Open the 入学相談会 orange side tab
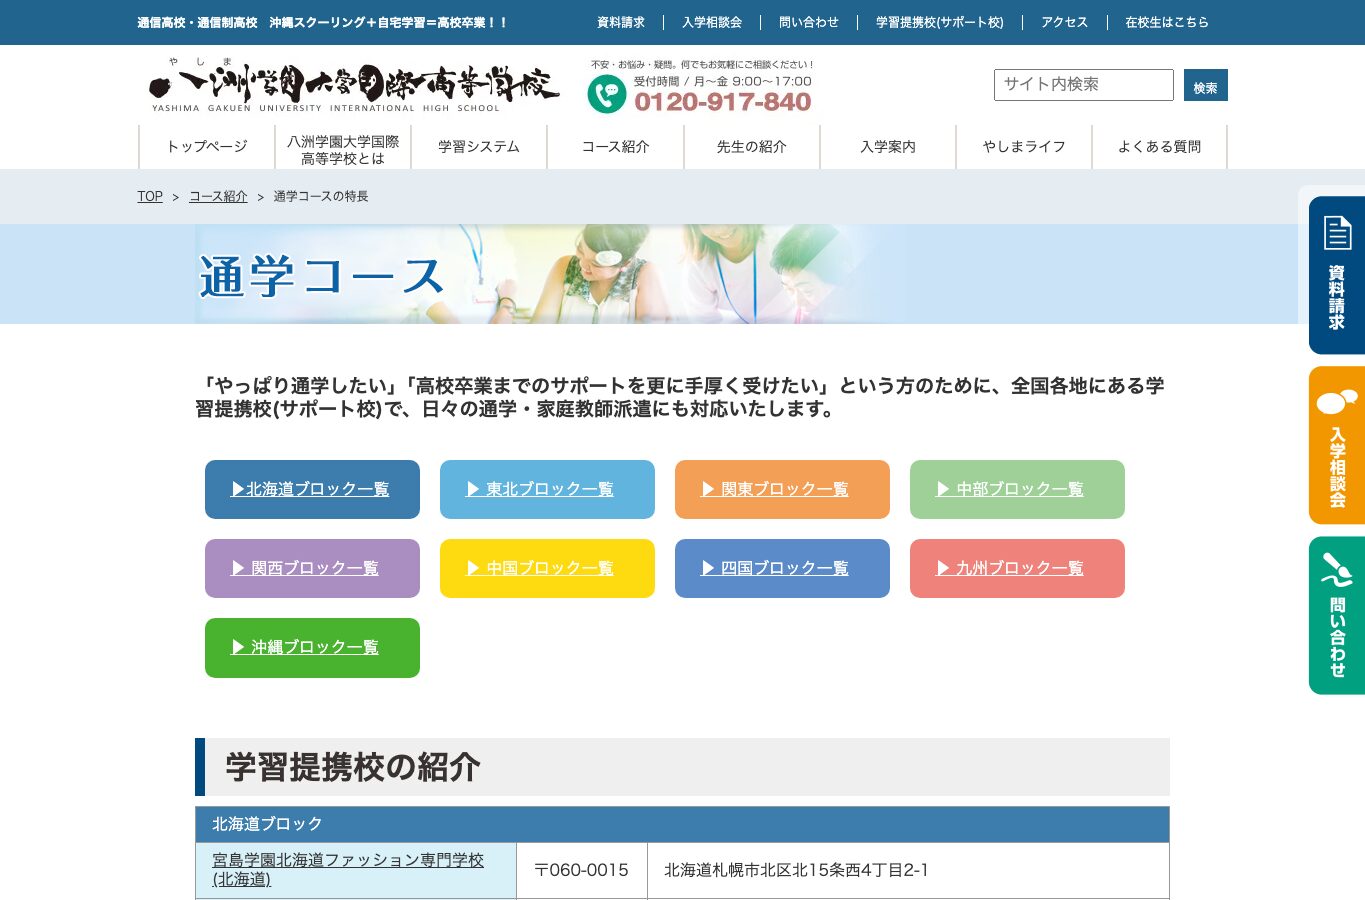The image size is (1365, 900). click(x=1337, y=445)
